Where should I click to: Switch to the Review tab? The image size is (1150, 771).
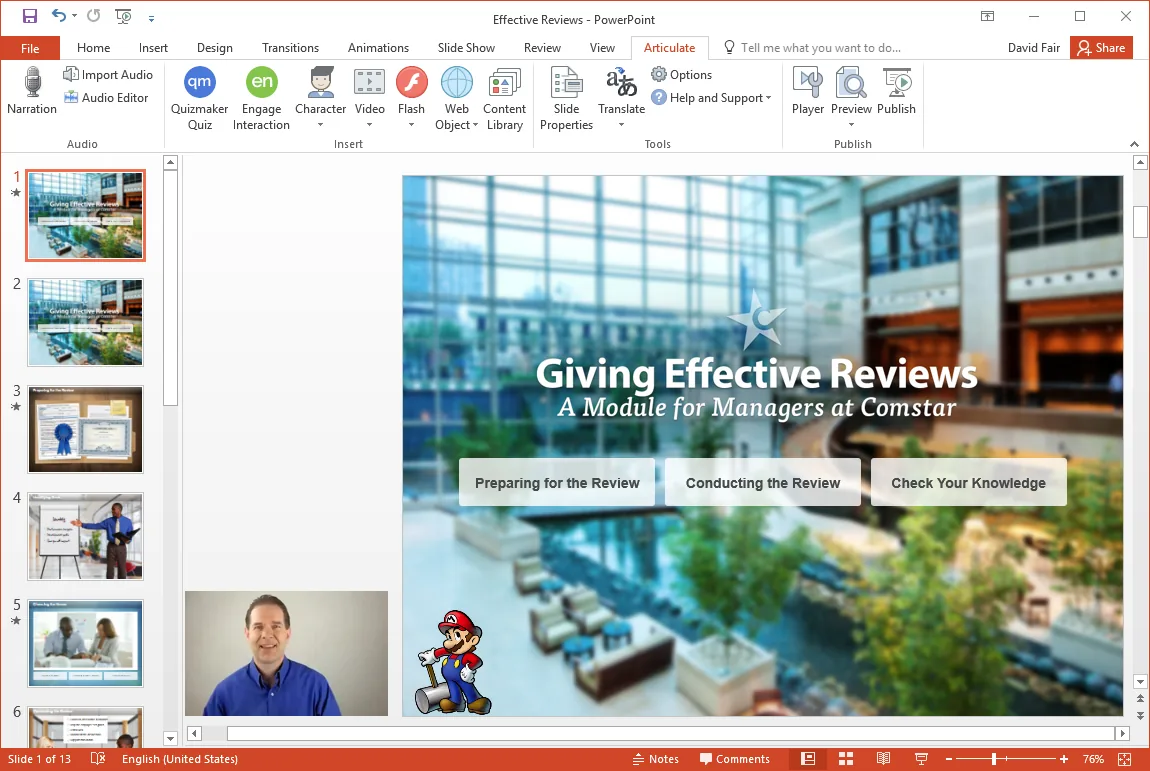[542, 48]
